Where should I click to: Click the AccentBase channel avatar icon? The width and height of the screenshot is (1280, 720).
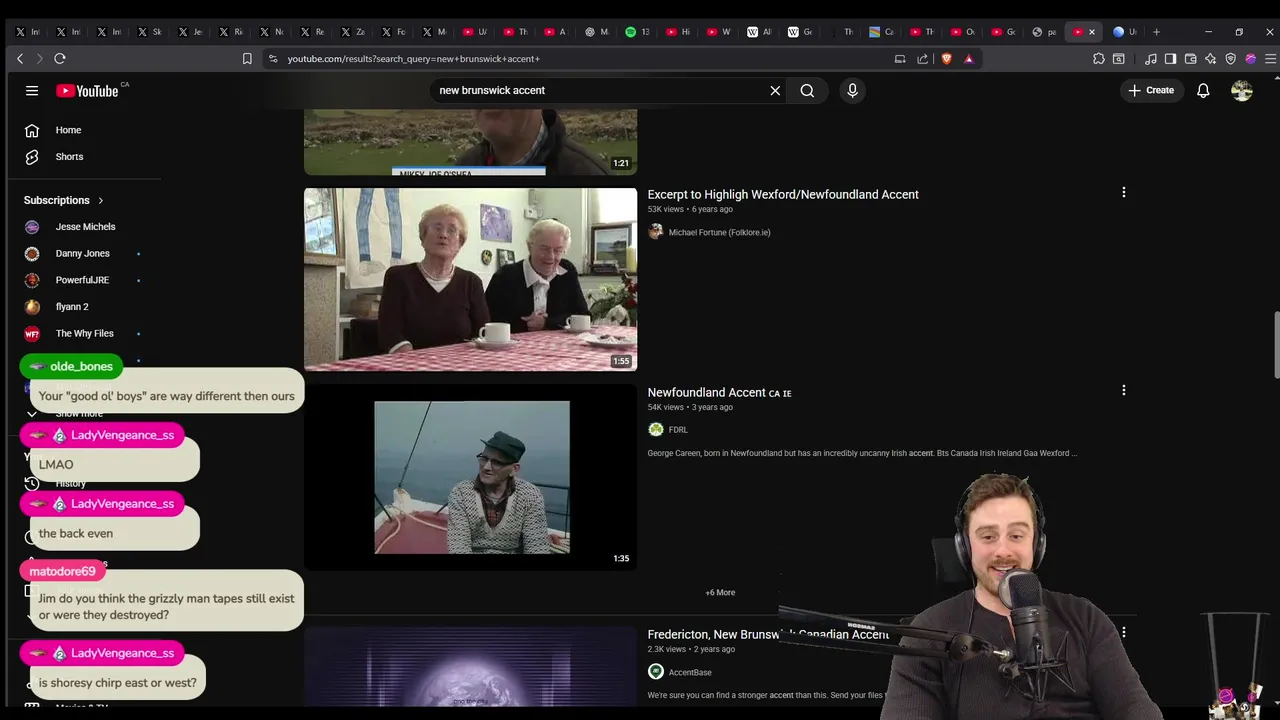[x=656, y=671]
